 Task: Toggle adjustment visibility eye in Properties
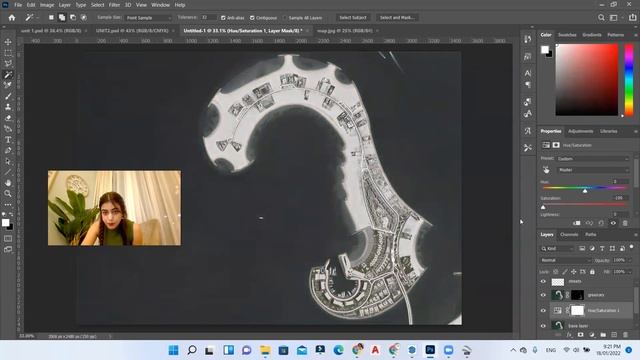tap(613, 223)
